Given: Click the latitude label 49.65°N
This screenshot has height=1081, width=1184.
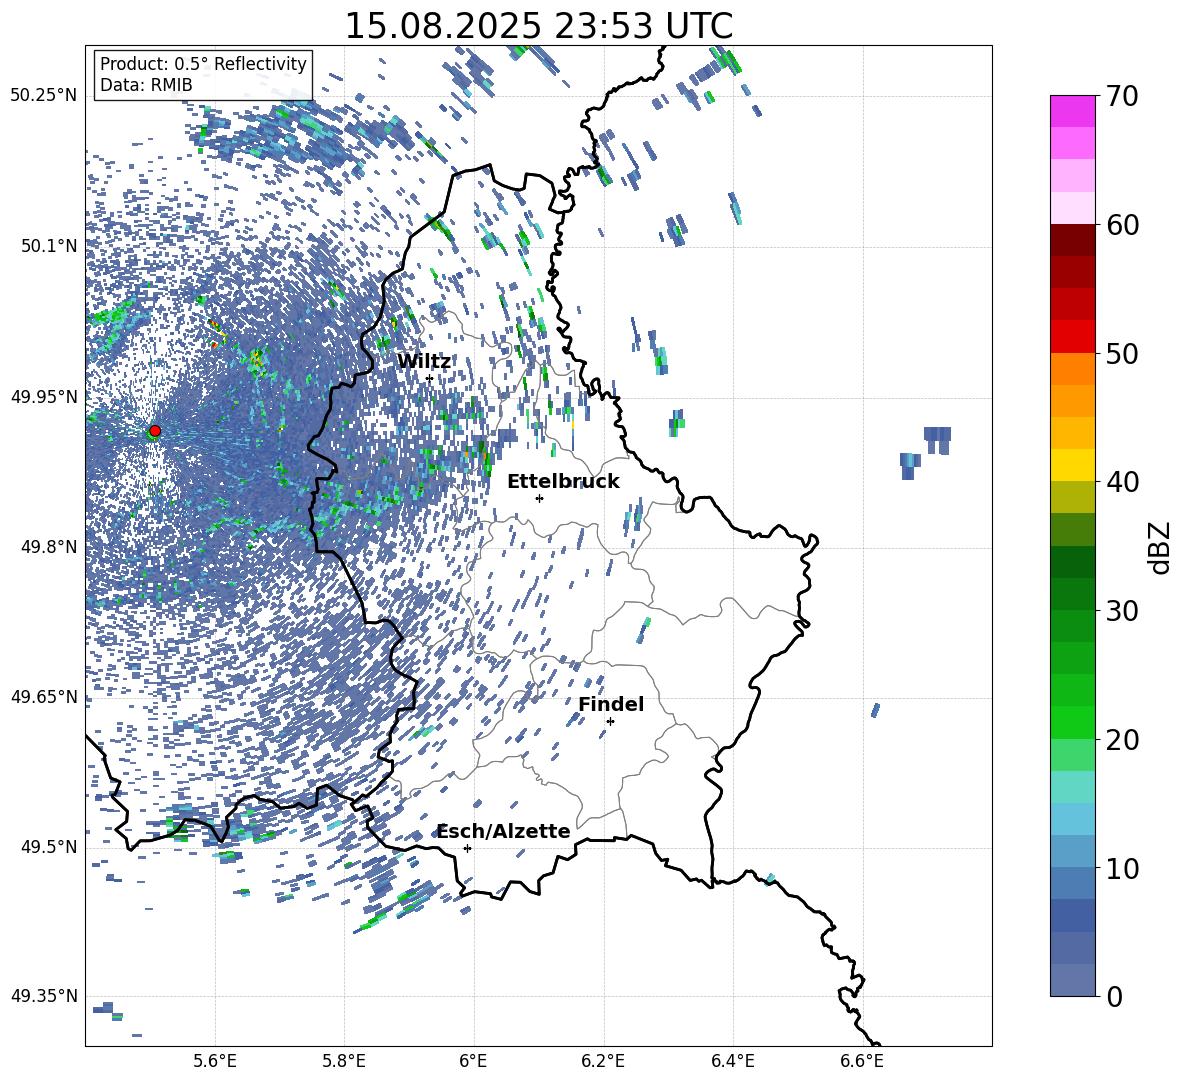Looking at the screenshot, I should (x=43, y=696).
